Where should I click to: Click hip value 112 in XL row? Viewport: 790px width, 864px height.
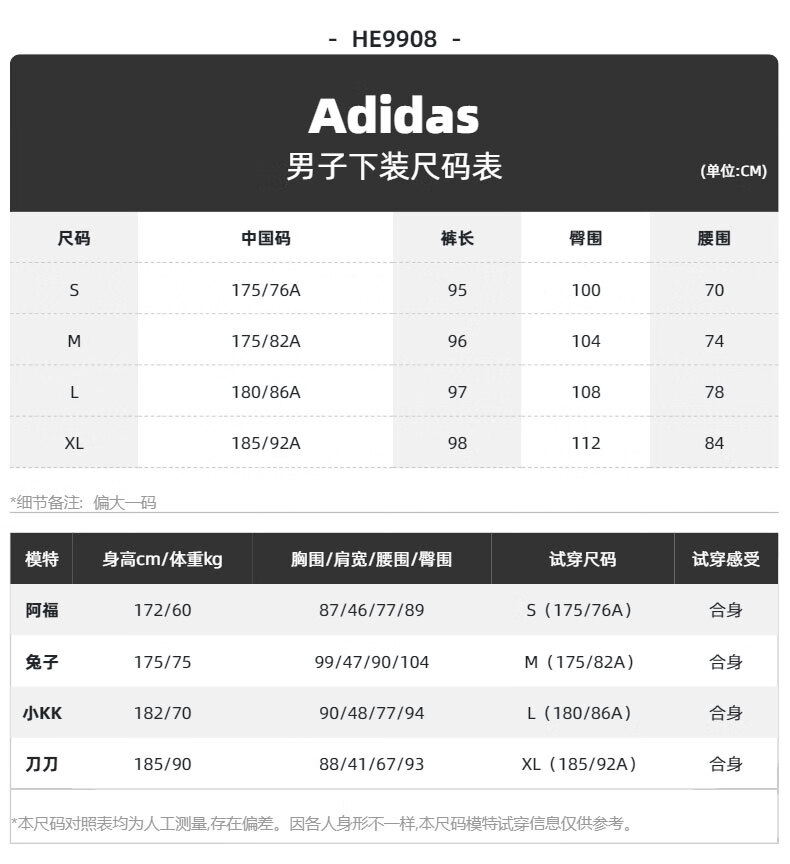tap(586, 443)
